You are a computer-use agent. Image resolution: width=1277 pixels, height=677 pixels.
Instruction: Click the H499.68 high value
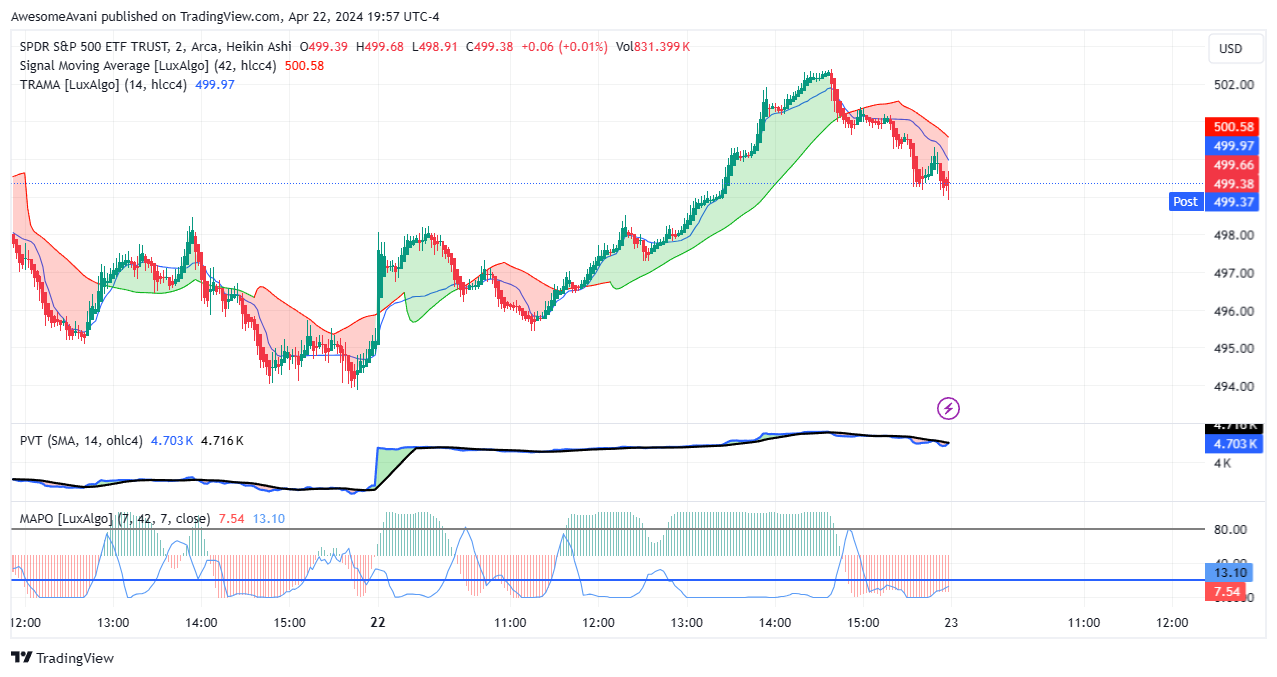382,47
